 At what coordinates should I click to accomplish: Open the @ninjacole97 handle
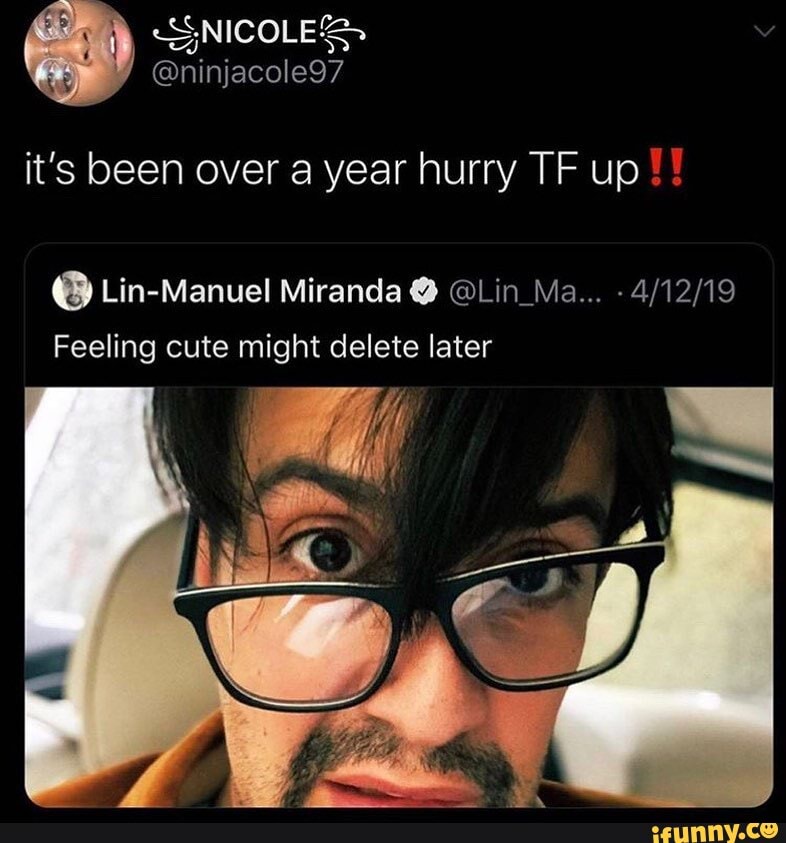(247, 73)
